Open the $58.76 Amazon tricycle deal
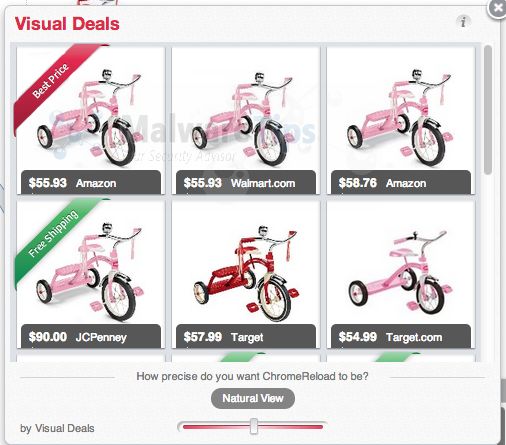 (401, 121)
